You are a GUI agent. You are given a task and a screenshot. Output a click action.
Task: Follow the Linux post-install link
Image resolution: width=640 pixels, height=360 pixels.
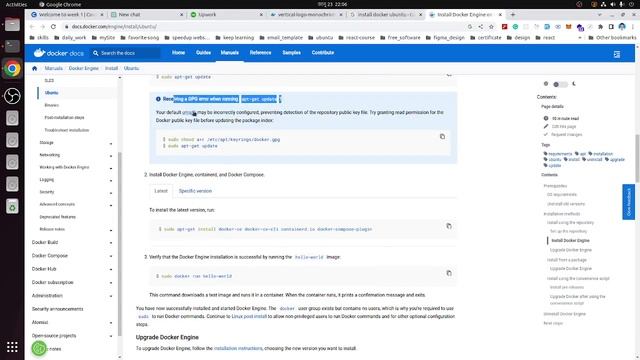[249, 316]
